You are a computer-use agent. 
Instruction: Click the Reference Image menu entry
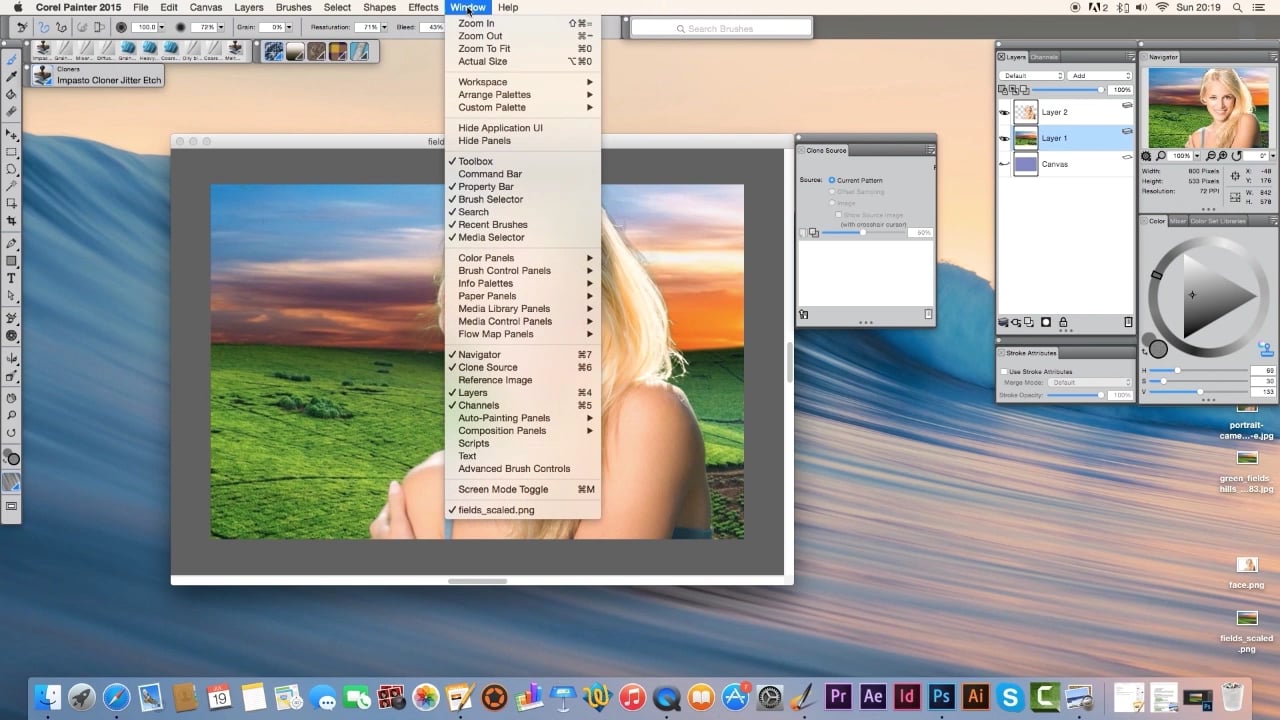[x=495, y=380]
